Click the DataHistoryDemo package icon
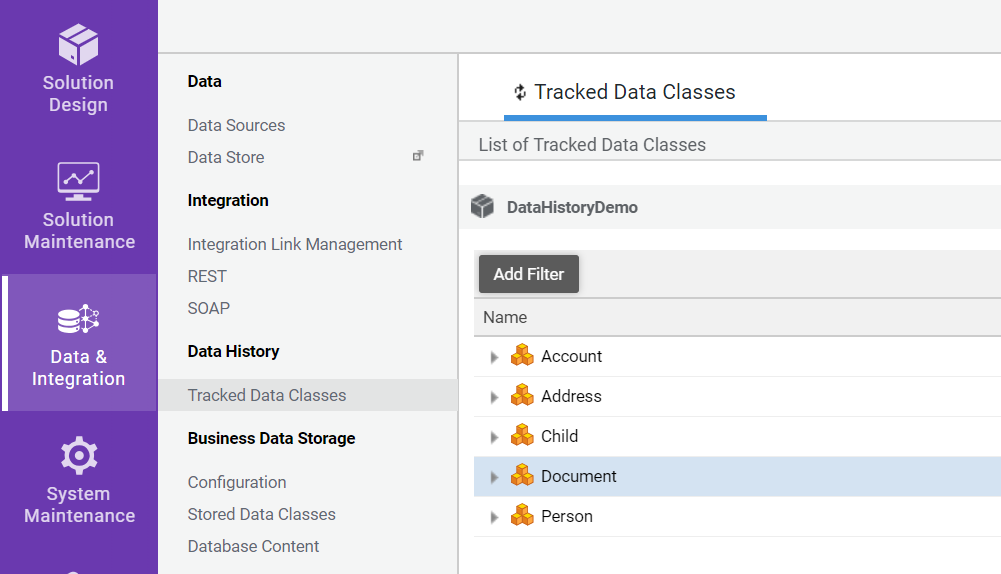1001x574 pixels. (x=483, y=207)
